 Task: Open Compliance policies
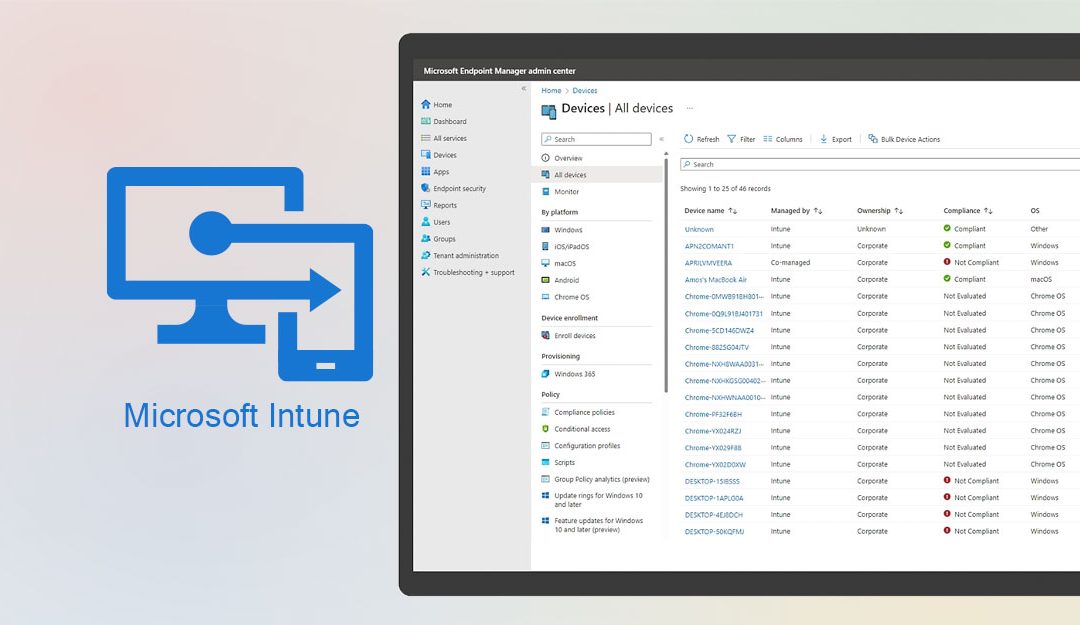point(578,412)
